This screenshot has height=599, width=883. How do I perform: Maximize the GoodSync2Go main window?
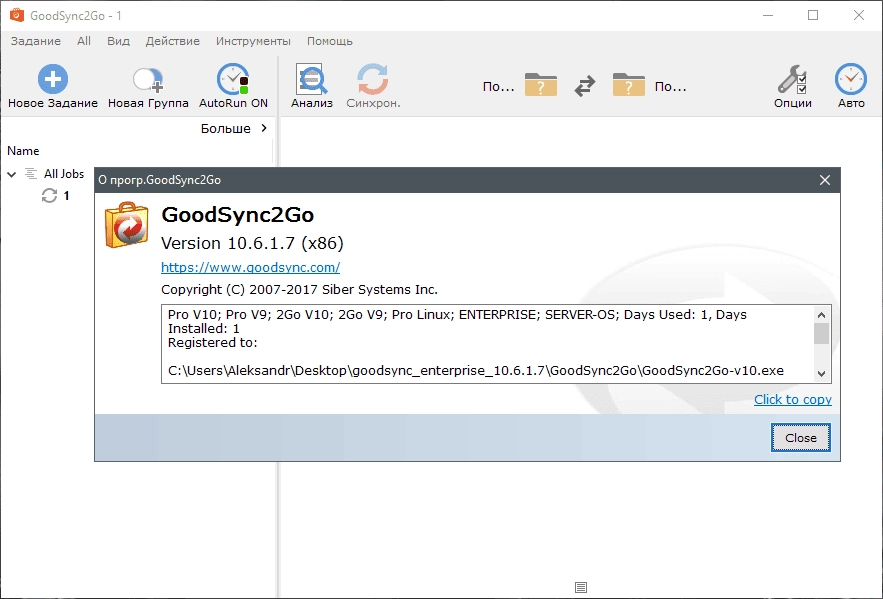click(813, 15)
